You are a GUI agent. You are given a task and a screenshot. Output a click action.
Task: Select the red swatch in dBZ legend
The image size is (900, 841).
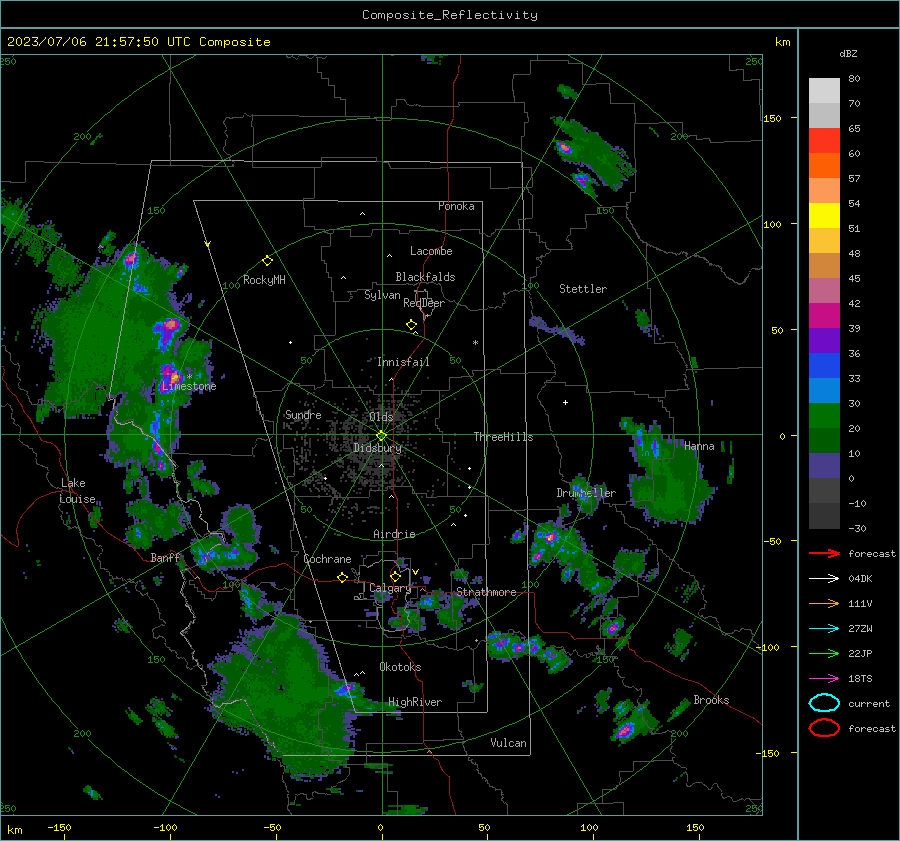click(x=824, y=140)
